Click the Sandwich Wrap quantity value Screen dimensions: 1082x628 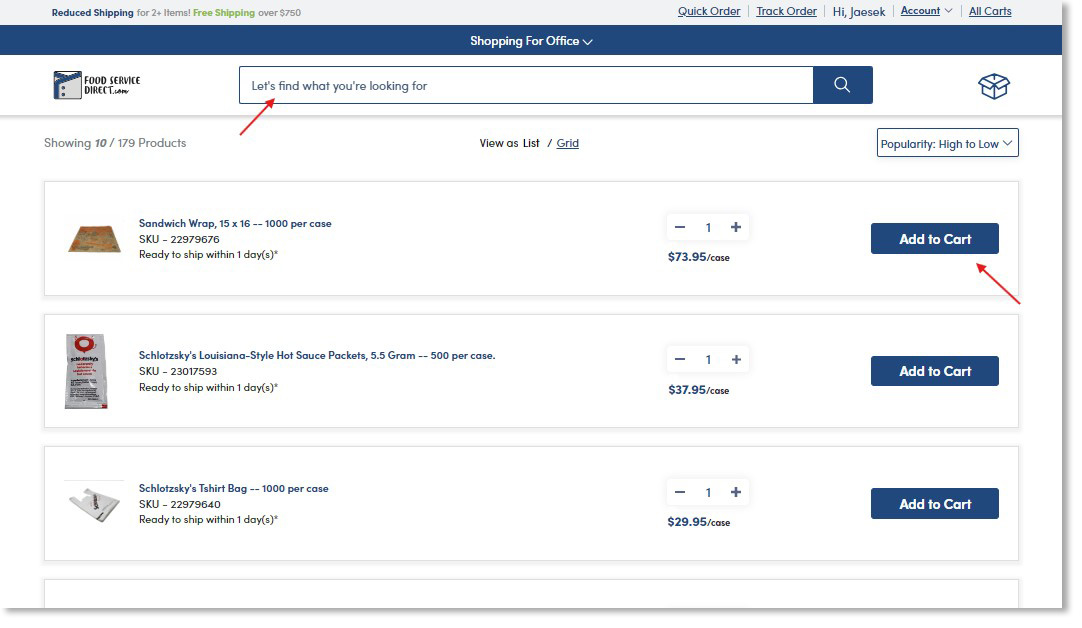(x=708, y=228)
